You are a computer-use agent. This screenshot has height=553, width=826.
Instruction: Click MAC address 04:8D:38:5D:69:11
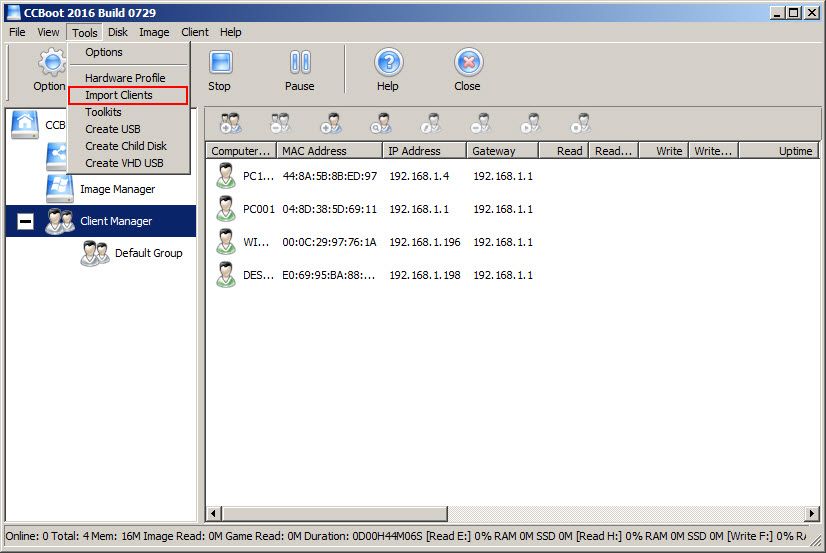(330, 209)
